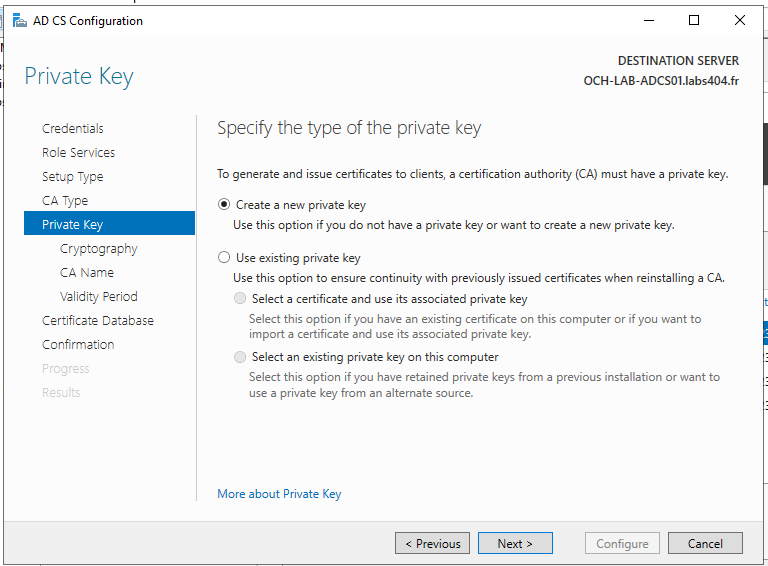Go to Certificate Database step
This screenshot has width=768, height=566.
pyautogui.click(x=98, y=320)
